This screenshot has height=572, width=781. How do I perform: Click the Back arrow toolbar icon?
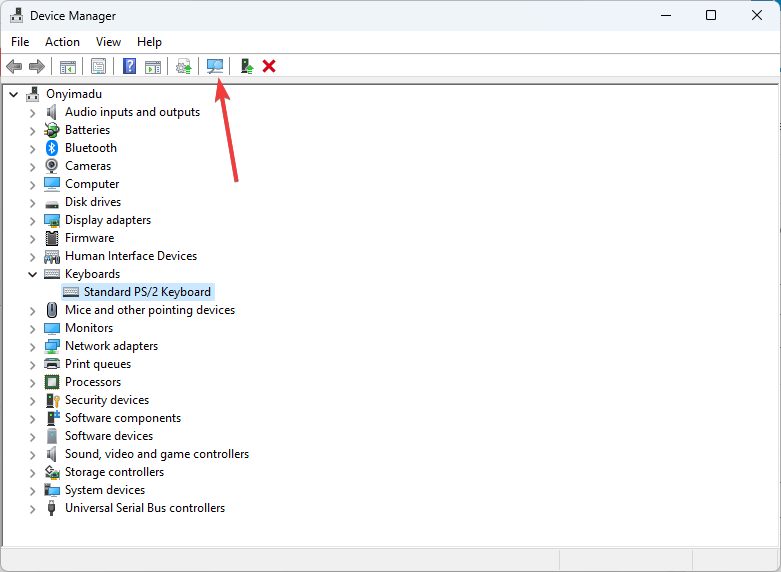[x=14, y=66]
